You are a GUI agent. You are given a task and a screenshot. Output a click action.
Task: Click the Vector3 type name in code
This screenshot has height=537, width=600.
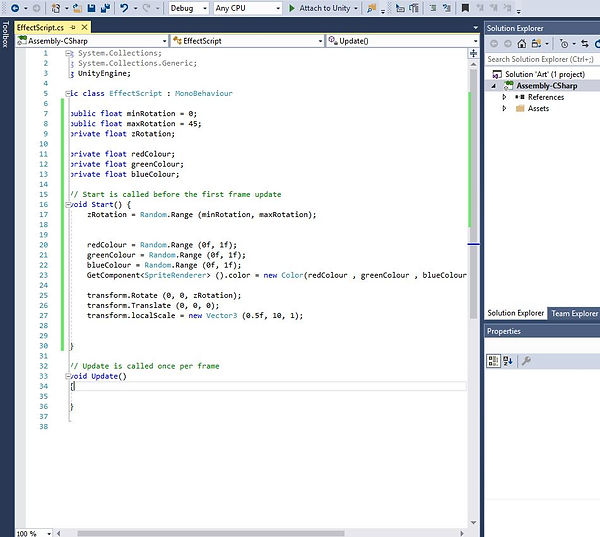click(222, 316)
